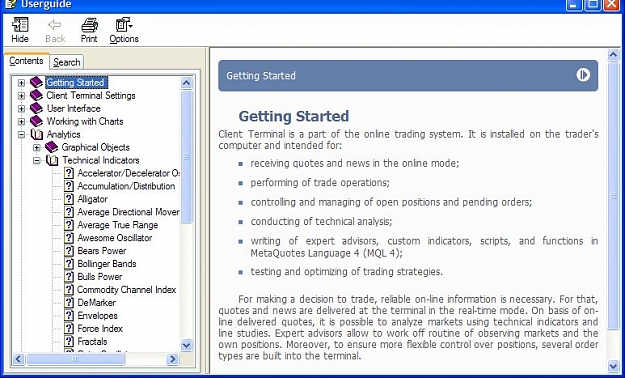The height and width of the screenshot is (378, 625).
Task: Open the Graphical Objects tree entry
Action: (96, 148)
